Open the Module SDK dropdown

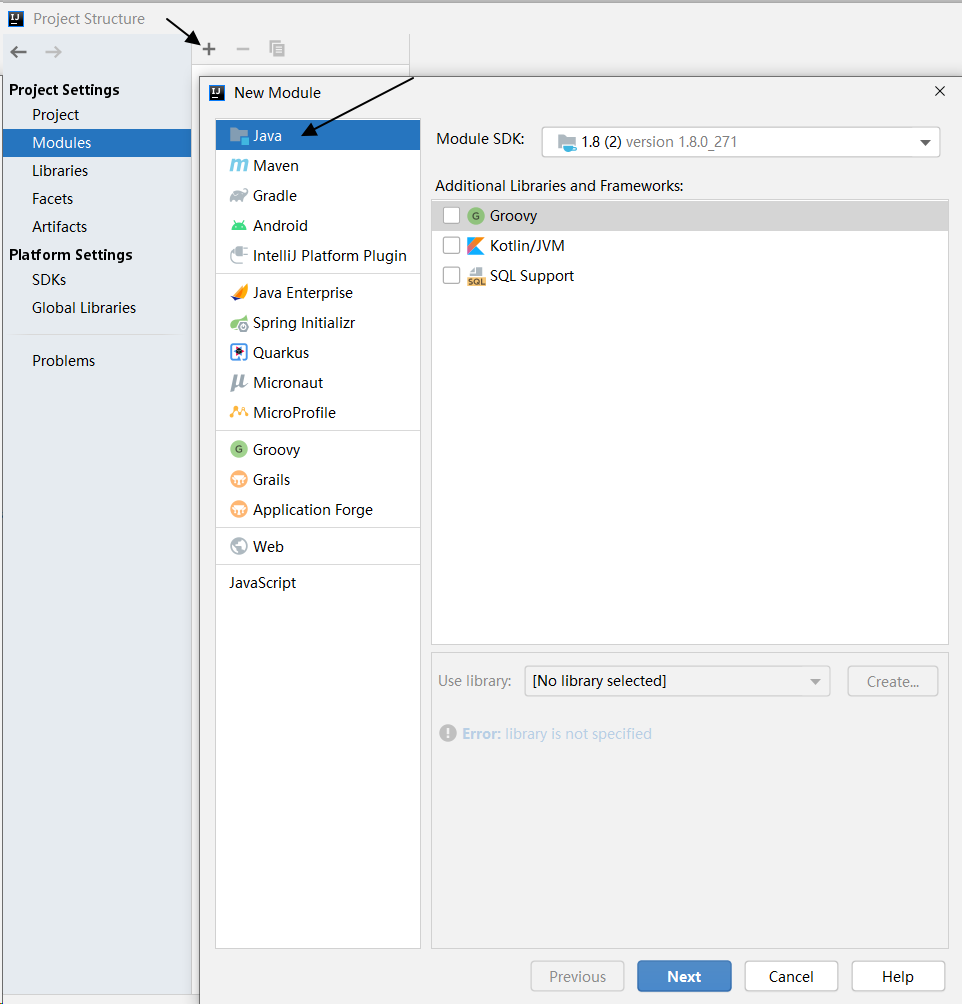point(740,142)
